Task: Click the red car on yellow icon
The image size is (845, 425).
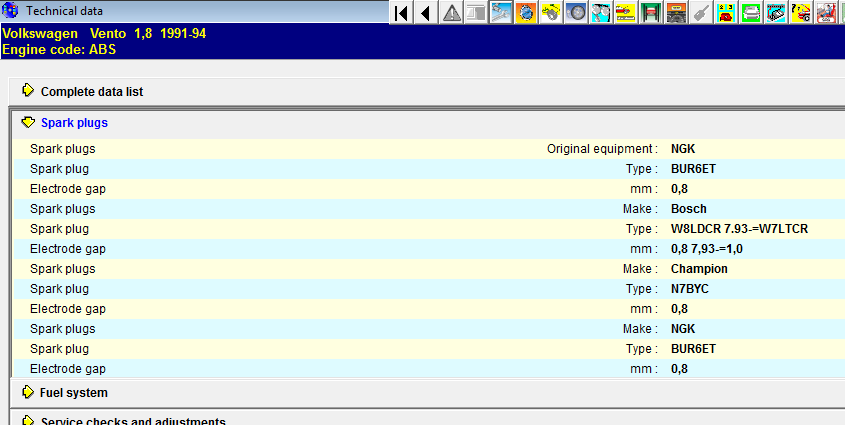Action: [x=627, y=12]
